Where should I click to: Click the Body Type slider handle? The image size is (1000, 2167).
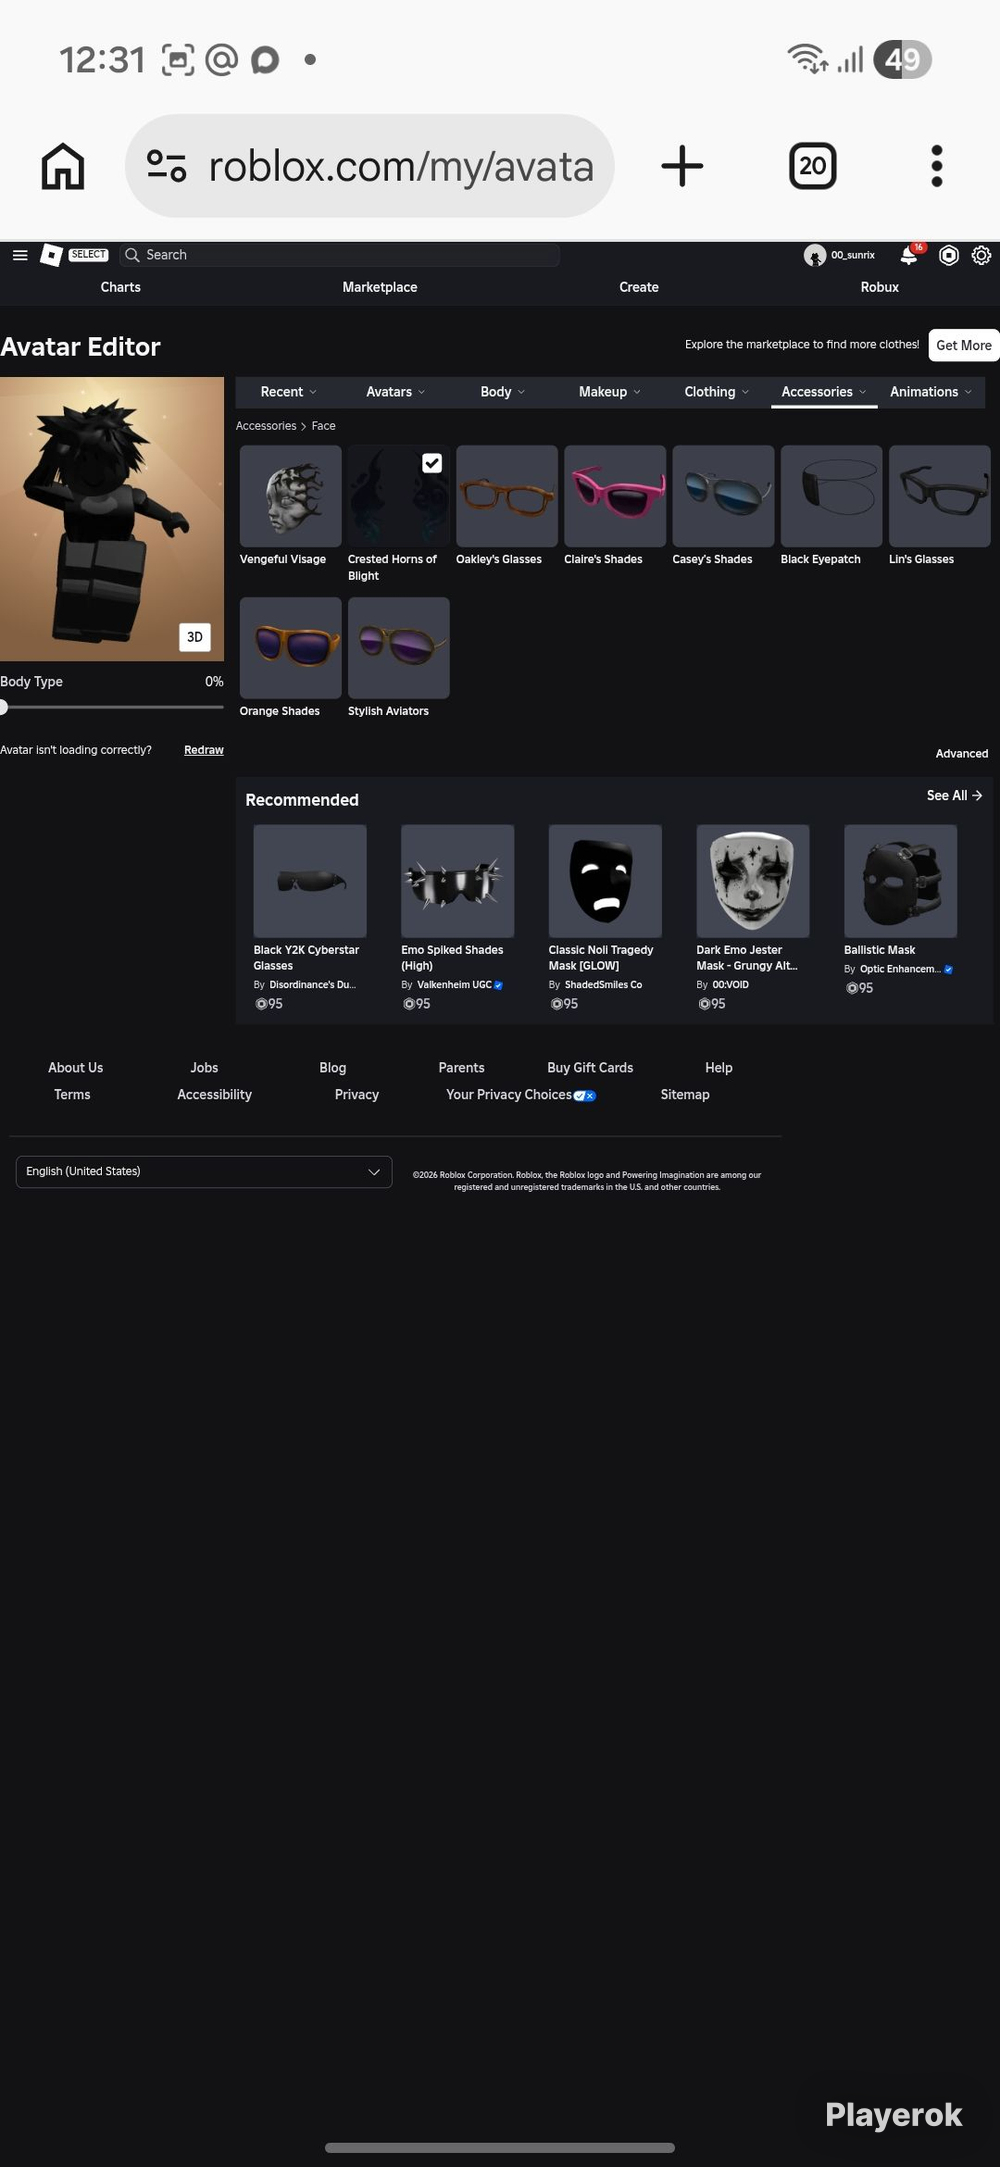tap(3, 707)
